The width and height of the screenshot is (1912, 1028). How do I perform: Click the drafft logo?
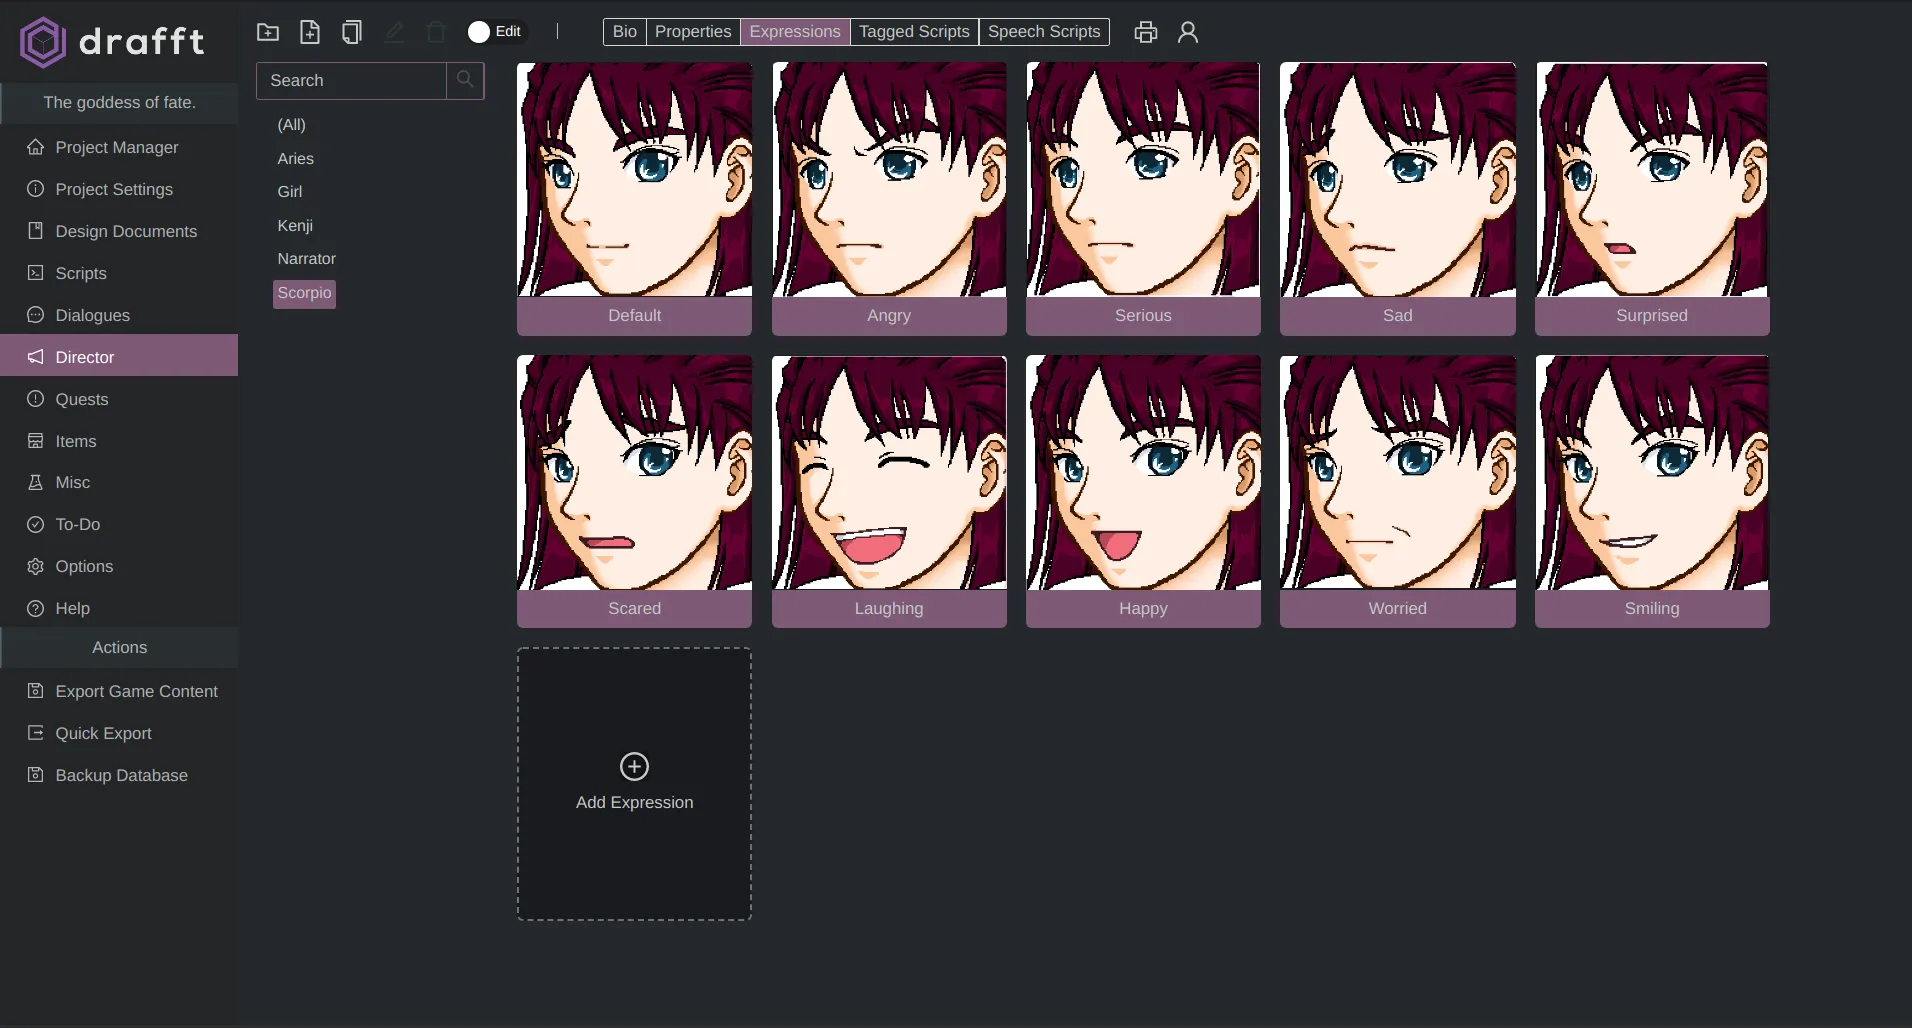tap(112, 41)
